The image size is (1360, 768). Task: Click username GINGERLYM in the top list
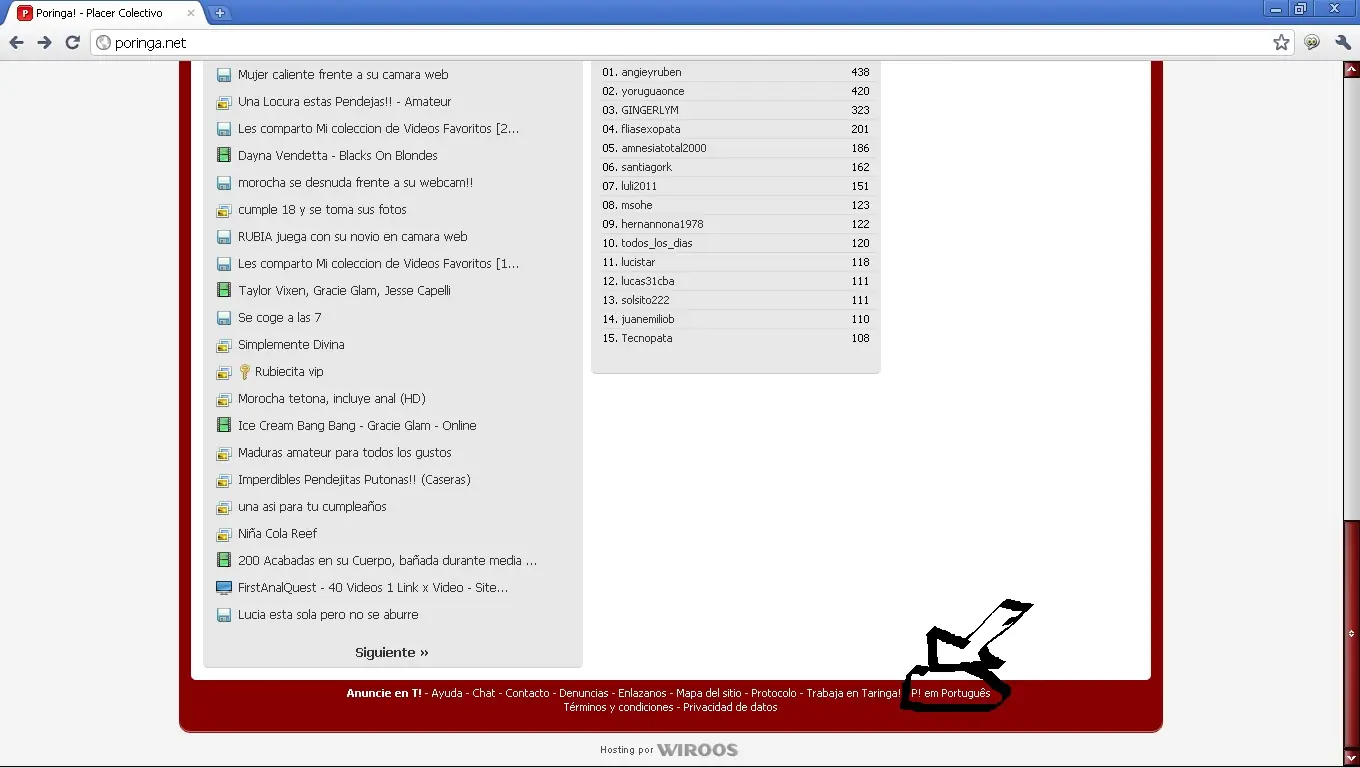650,110
